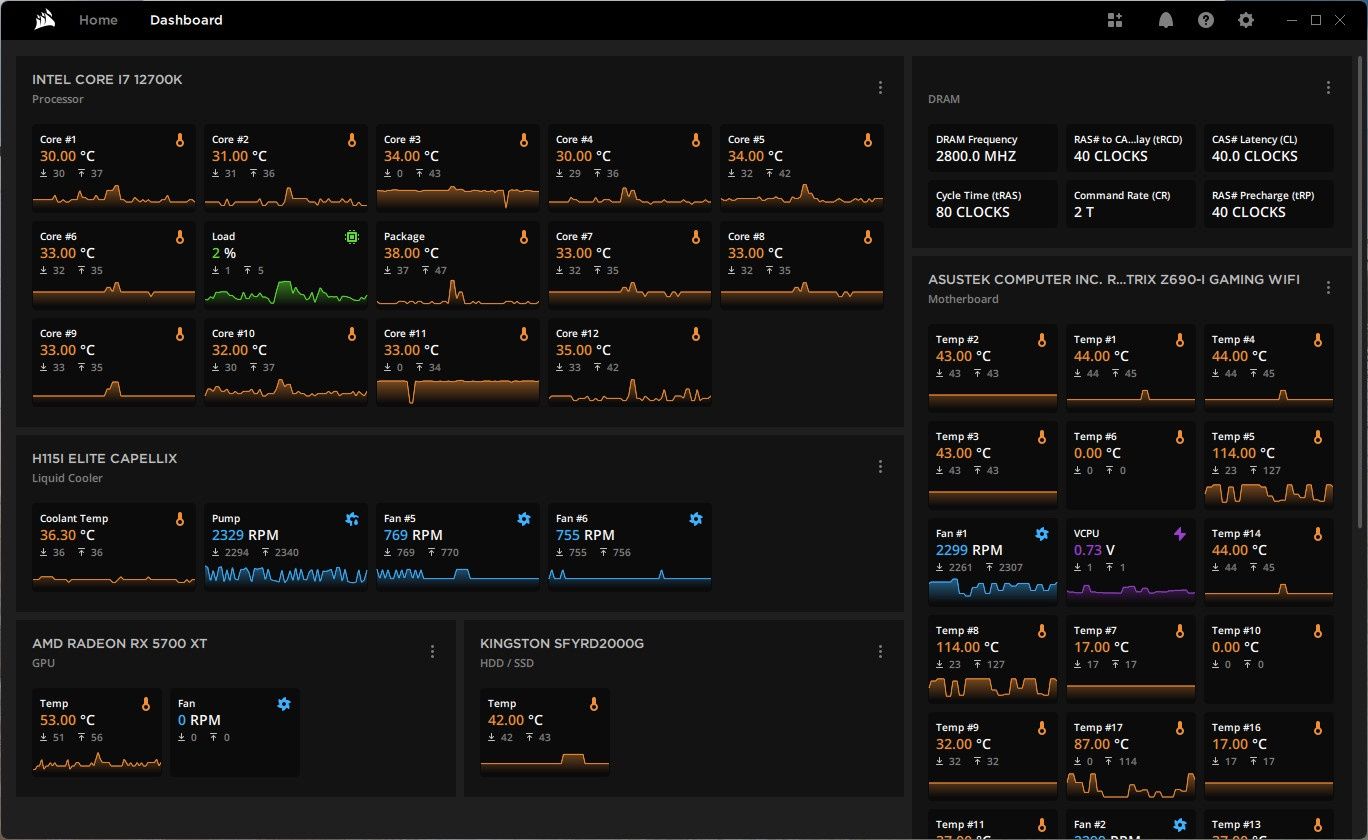Click the purple lightning icon on VCPU
The width and height of the screenshot is (1368, 840).
[1180, 535]
